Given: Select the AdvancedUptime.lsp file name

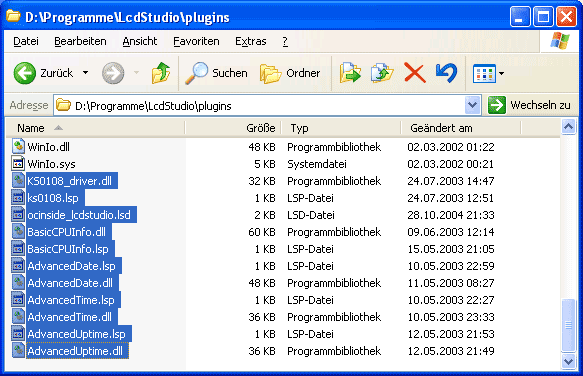Looking at the screenshot, I should (x=78, y=334).
